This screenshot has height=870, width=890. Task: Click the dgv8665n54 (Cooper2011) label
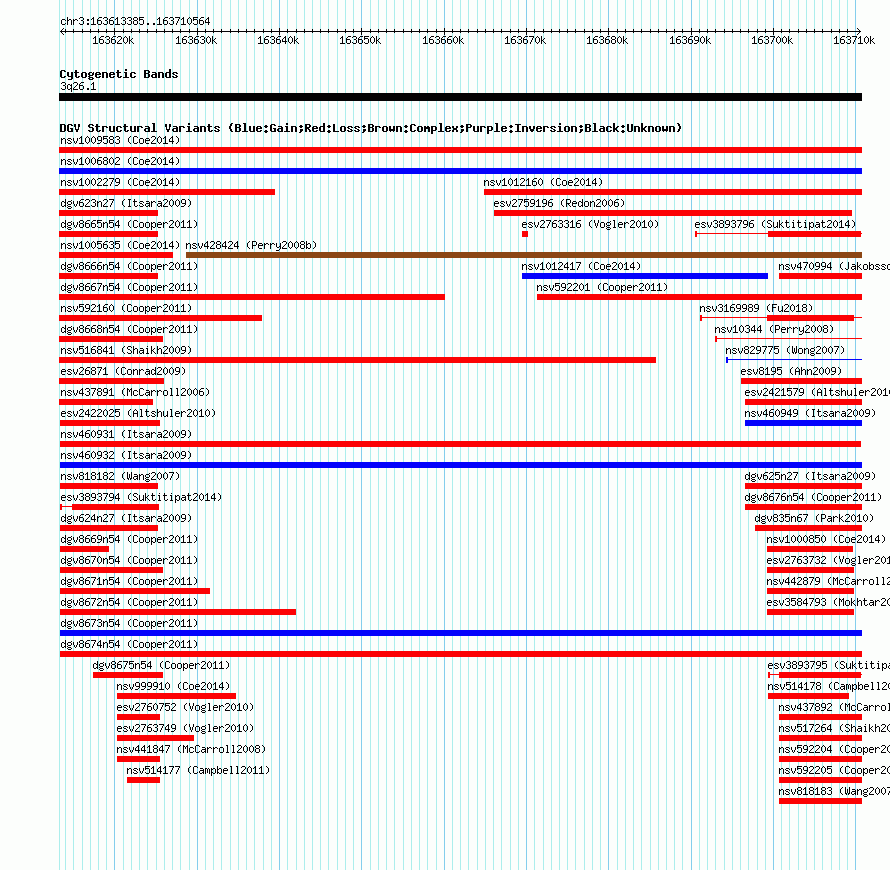pos(129,224)
